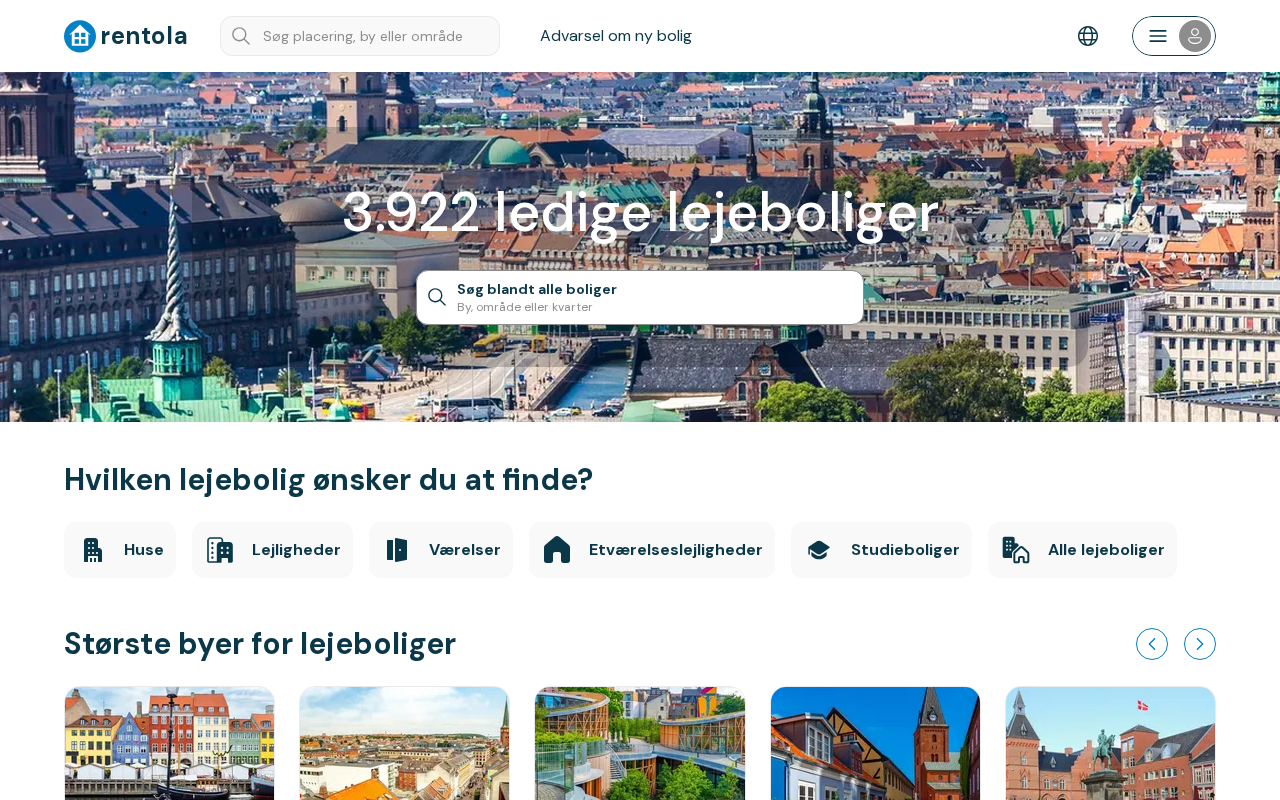Open the globe language selector
The height and width of the screenshot is (800, 1280).
1088,36
